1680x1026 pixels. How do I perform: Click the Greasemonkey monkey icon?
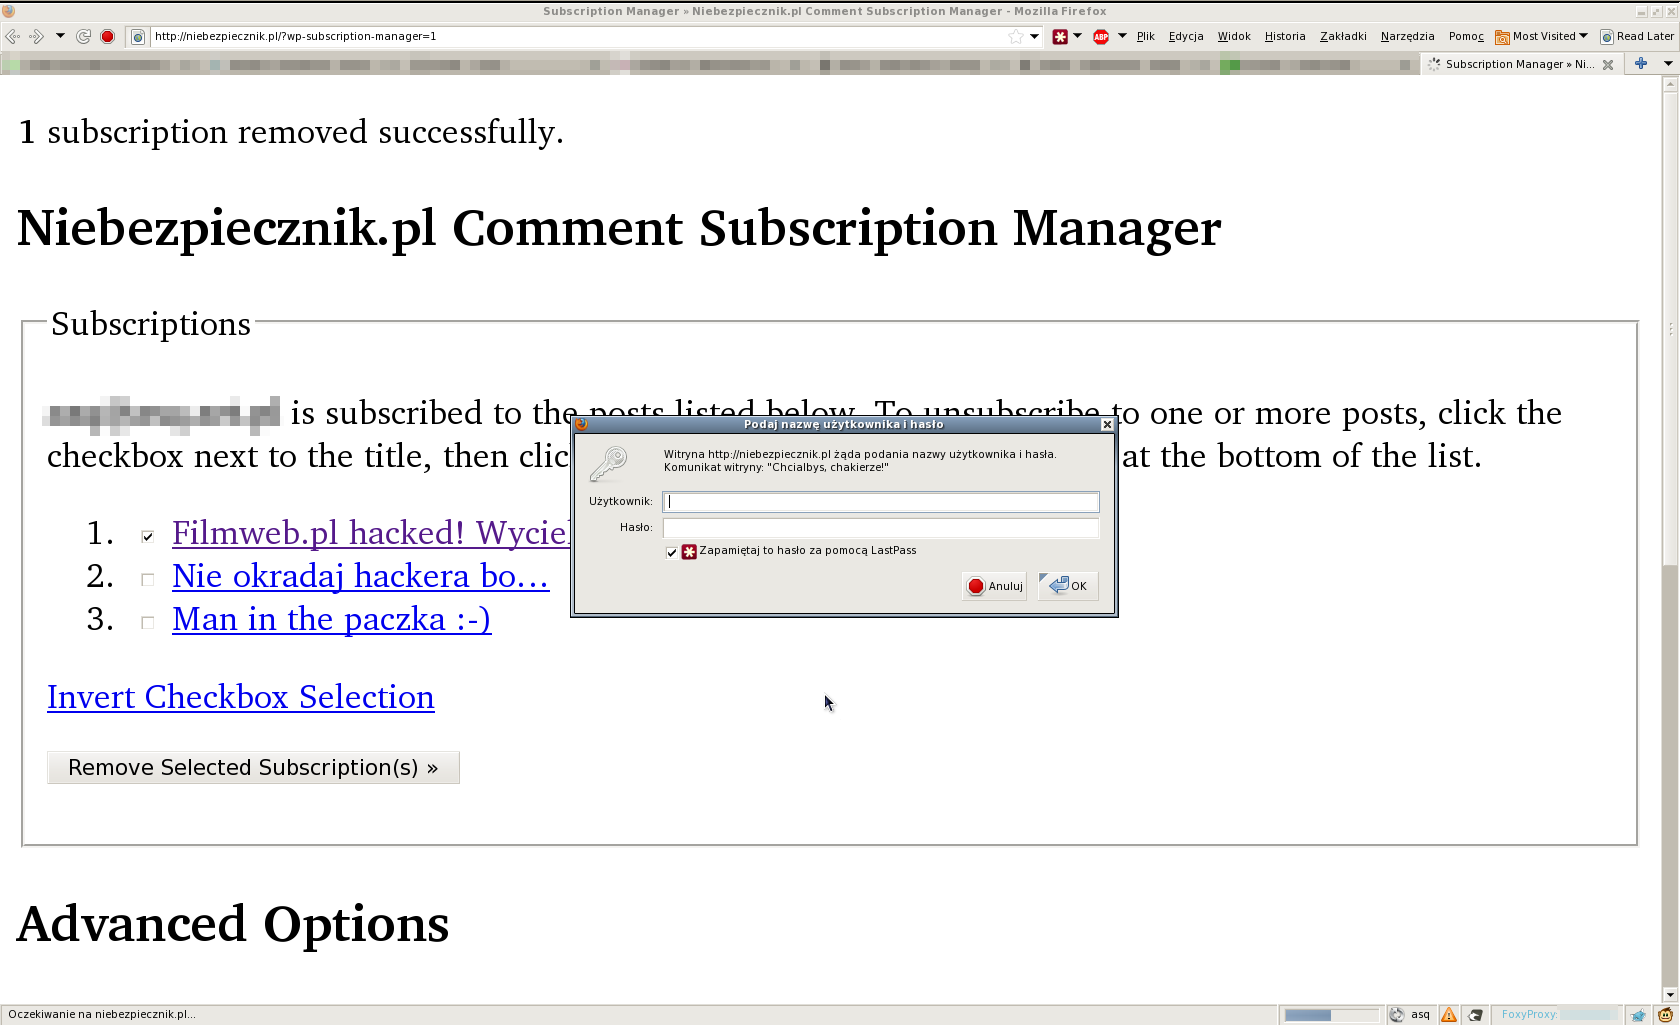[x=1665, y=1015]
